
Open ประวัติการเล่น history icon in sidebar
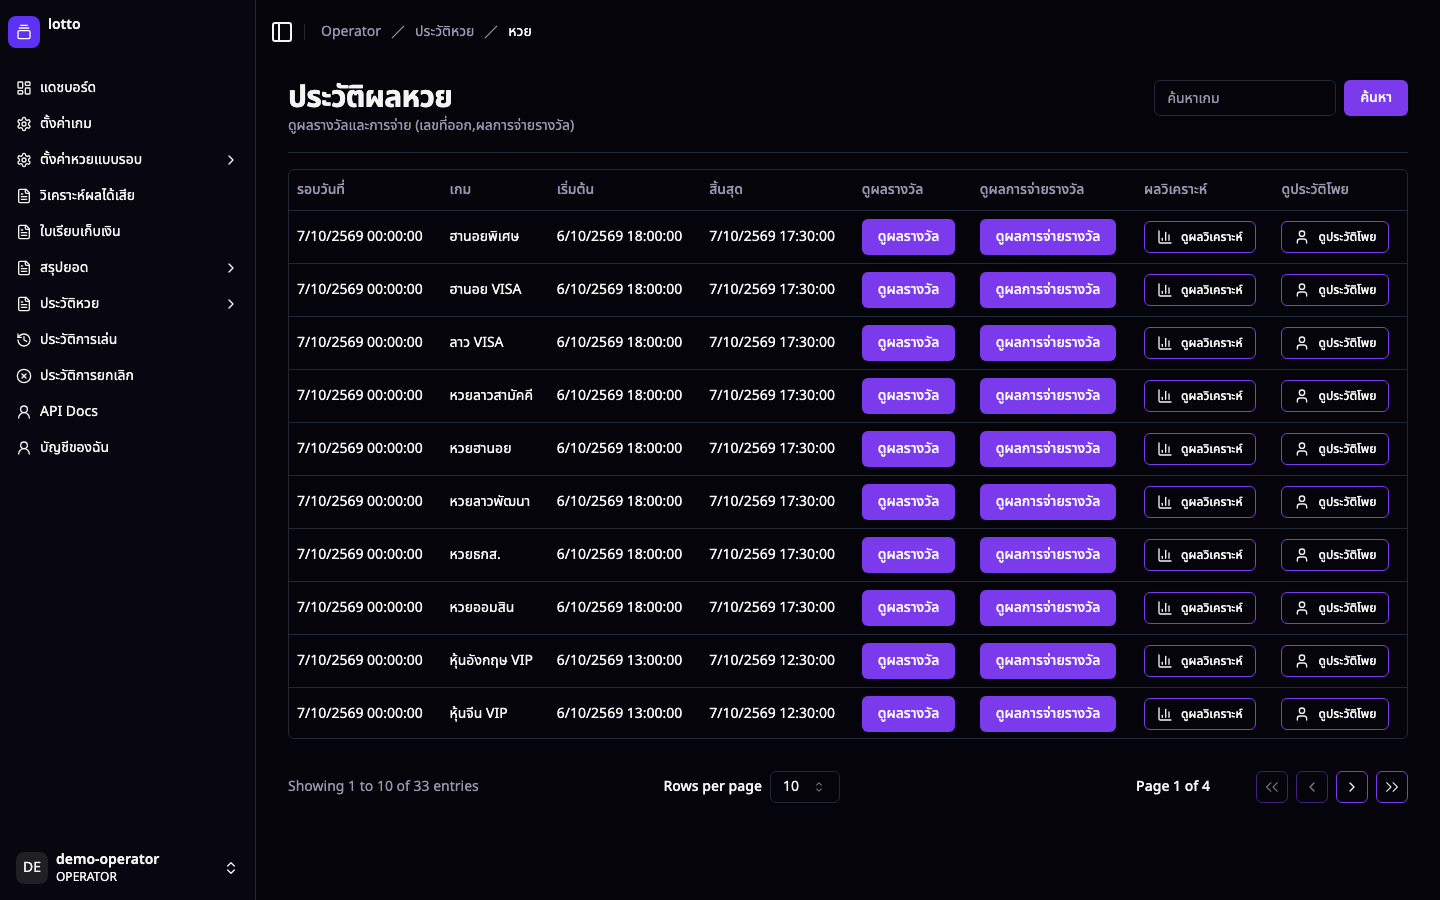point(24,340)
